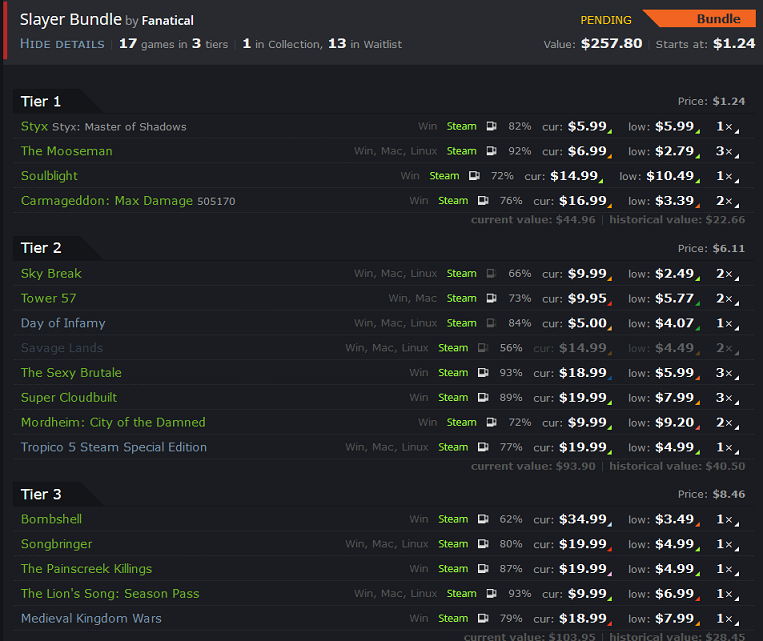Click the dimmed cards icon for Day of Infamy
The image size is (763, 641).
pyautogui.click(x=491, y=323)
